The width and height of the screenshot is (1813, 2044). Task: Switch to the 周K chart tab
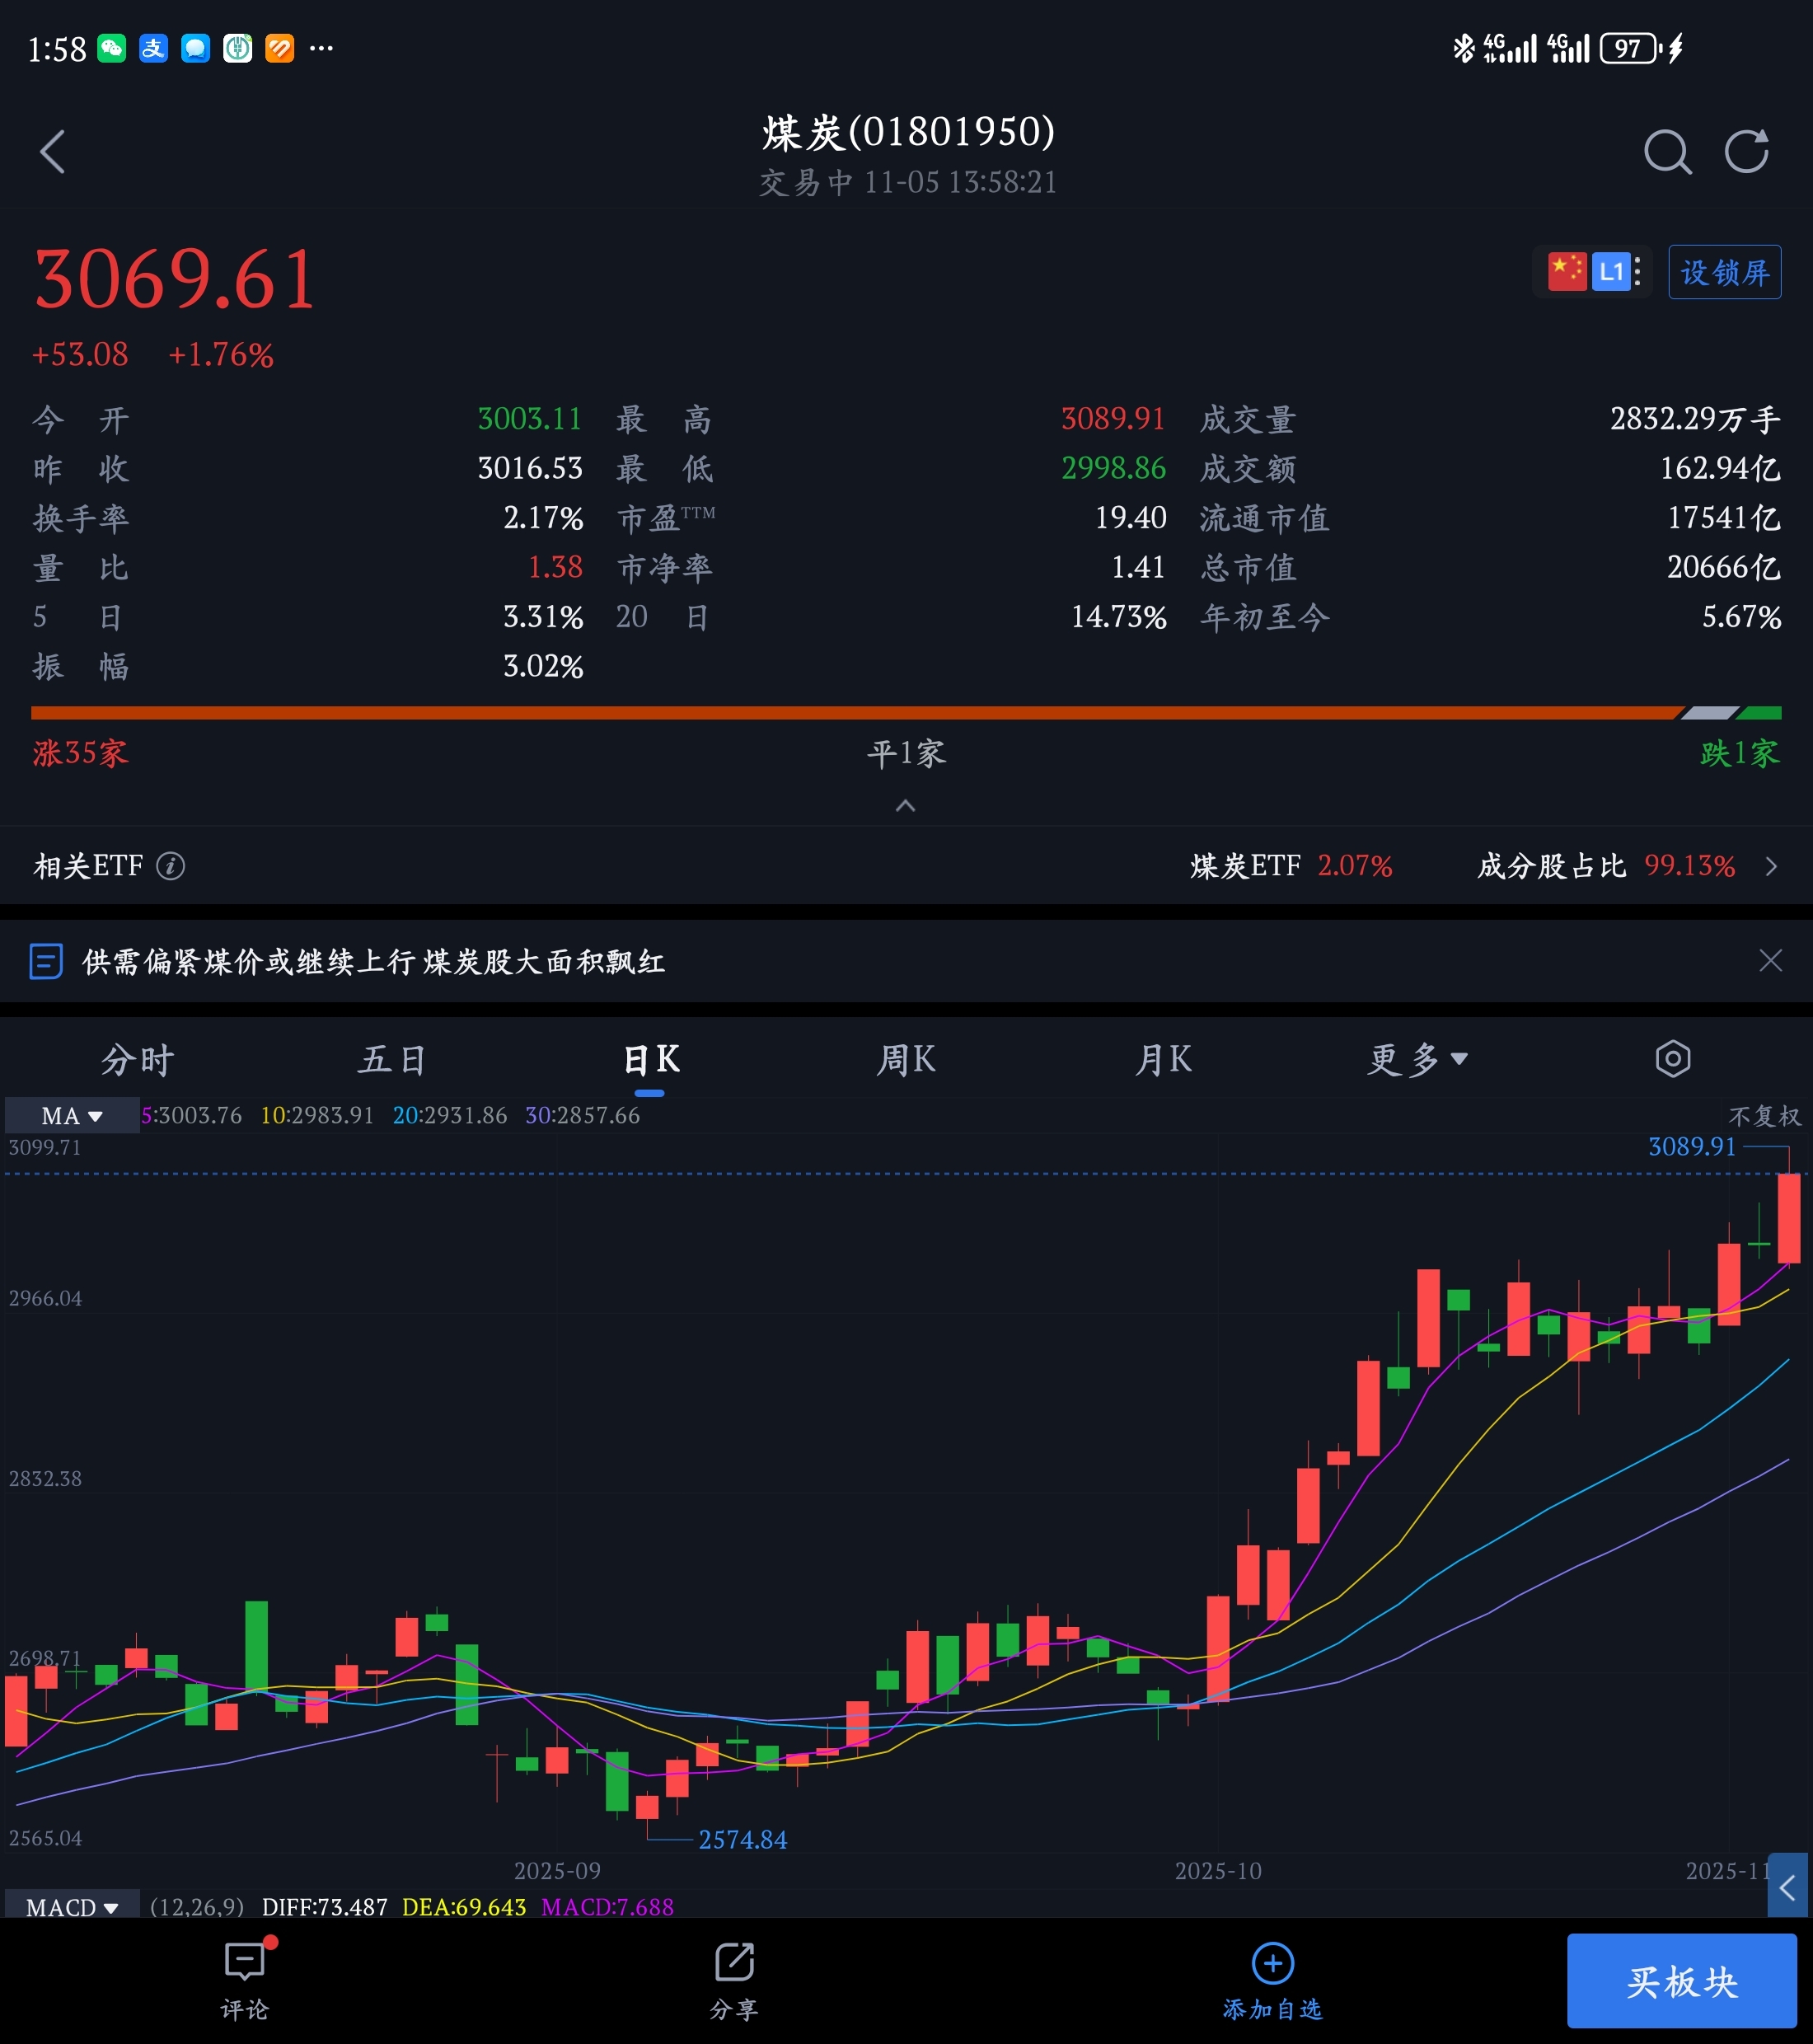coord(905,1059)
